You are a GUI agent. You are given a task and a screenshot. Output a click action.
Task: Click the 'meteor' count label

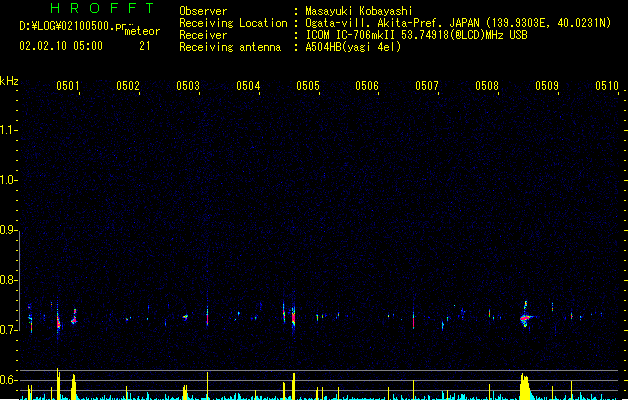tap(142, 31)
